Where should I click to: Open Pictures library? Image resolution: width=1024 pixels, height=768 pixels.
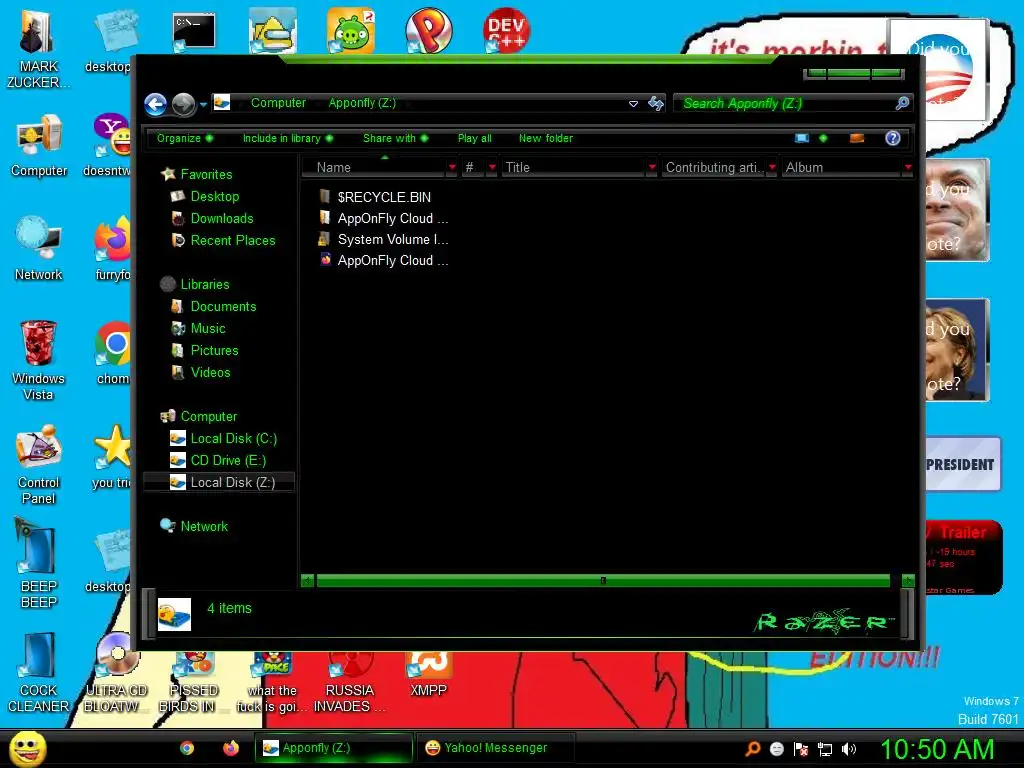[214, 351]
